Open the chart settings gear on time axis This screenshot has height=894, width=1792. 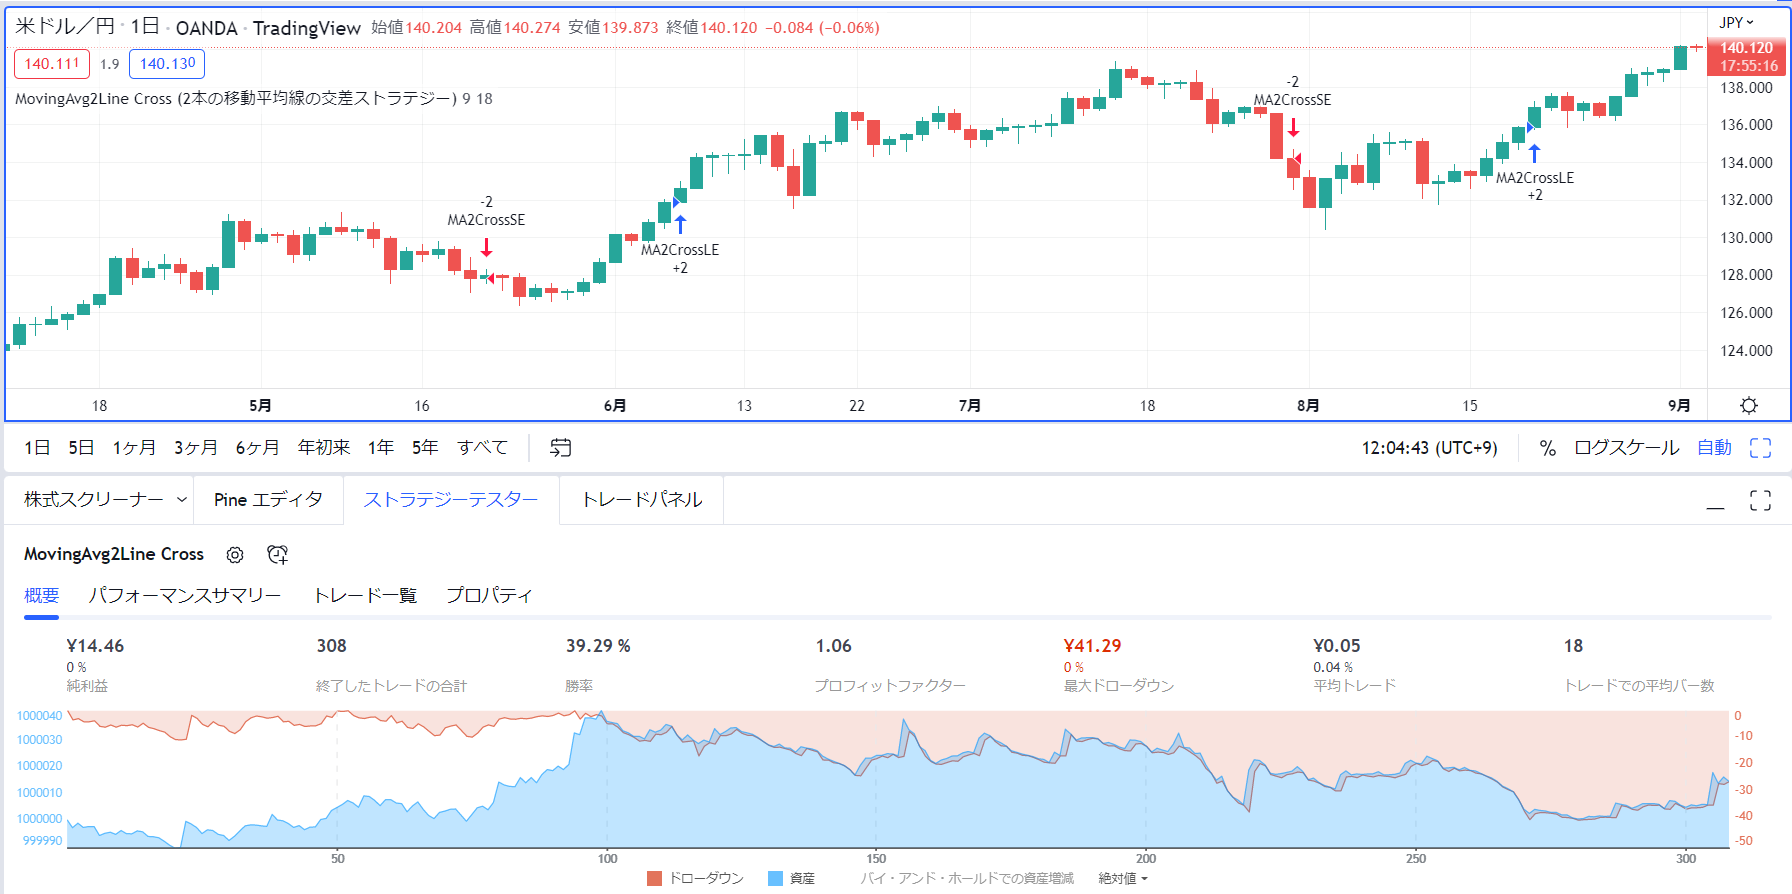[x=1749, y=405]
